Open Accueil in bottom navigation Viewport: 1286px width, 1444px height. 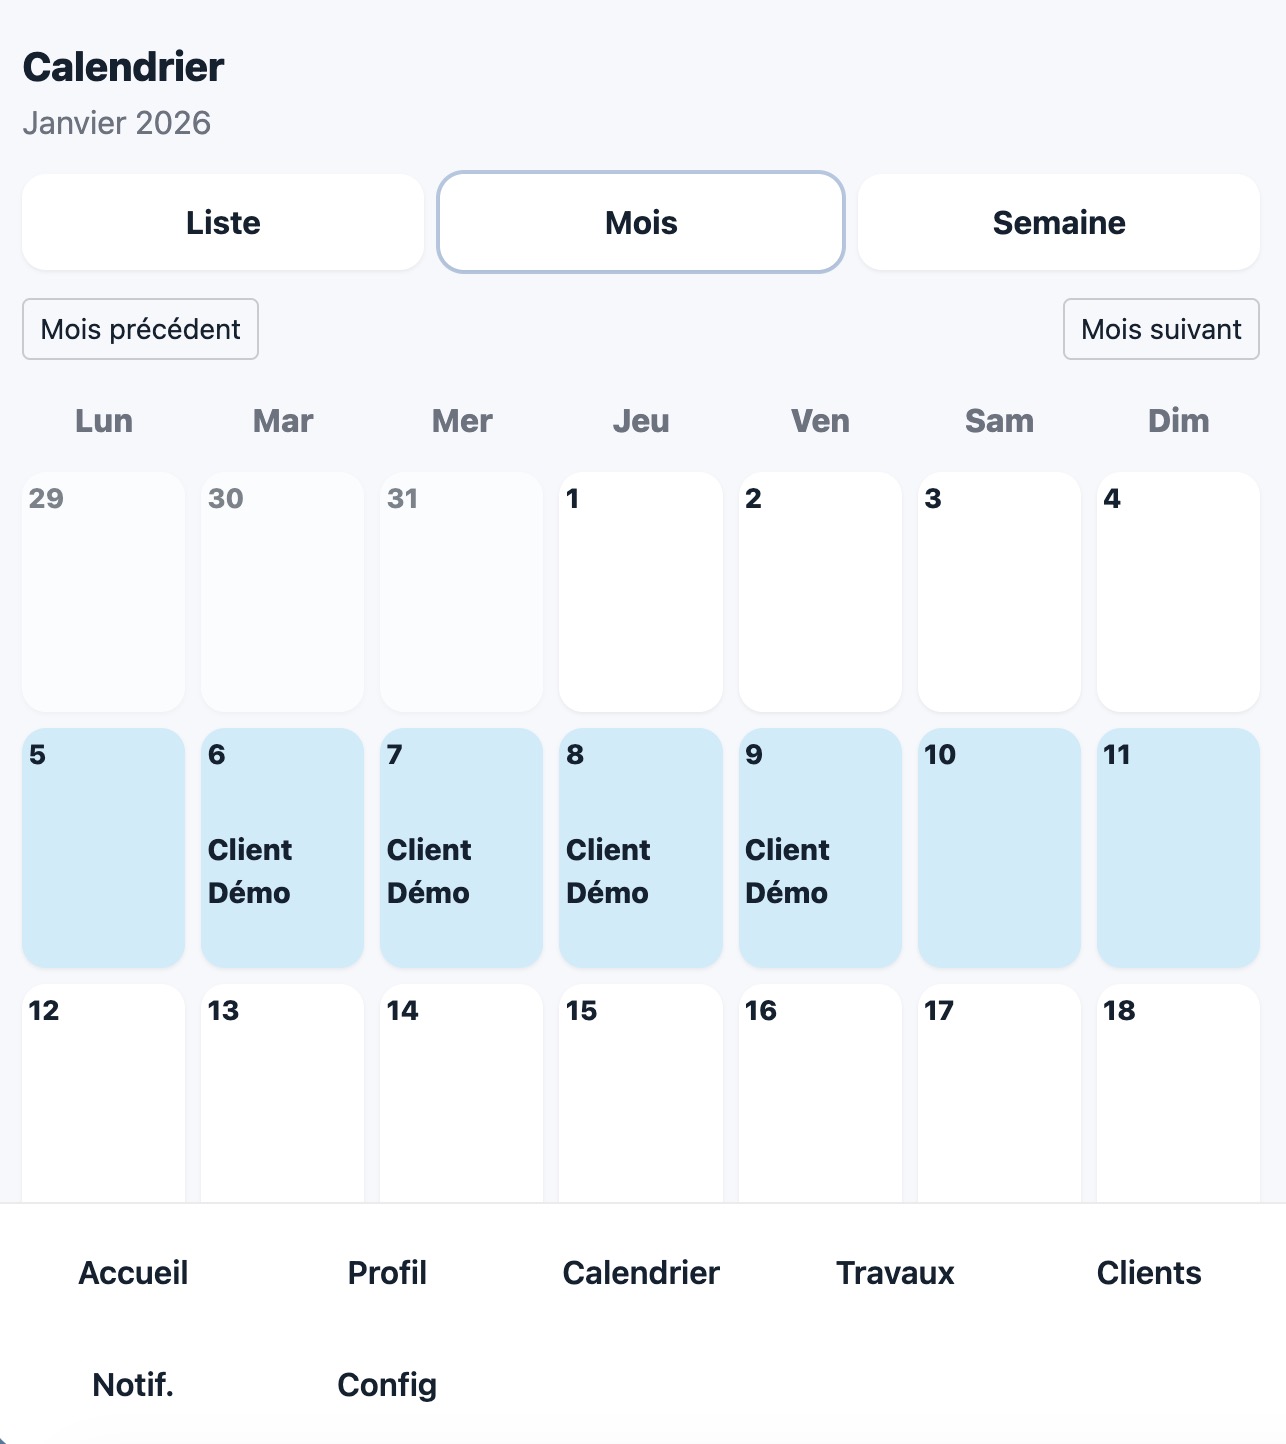[x=133, y=1272]
